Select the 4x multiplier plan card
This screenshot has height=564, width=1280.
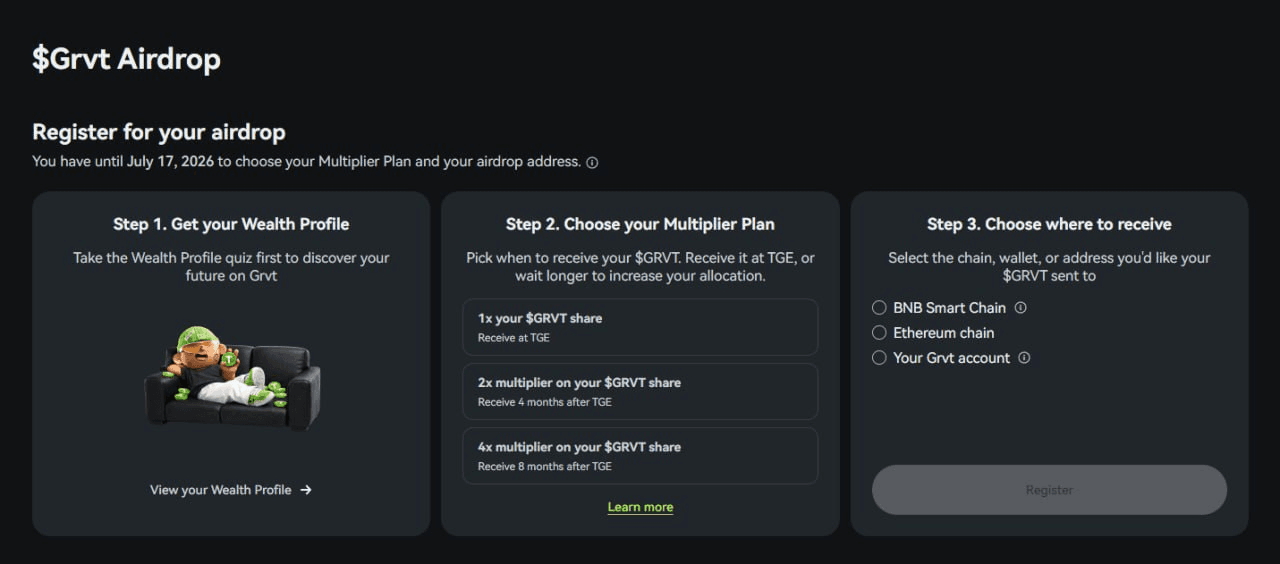pos(640,456)
